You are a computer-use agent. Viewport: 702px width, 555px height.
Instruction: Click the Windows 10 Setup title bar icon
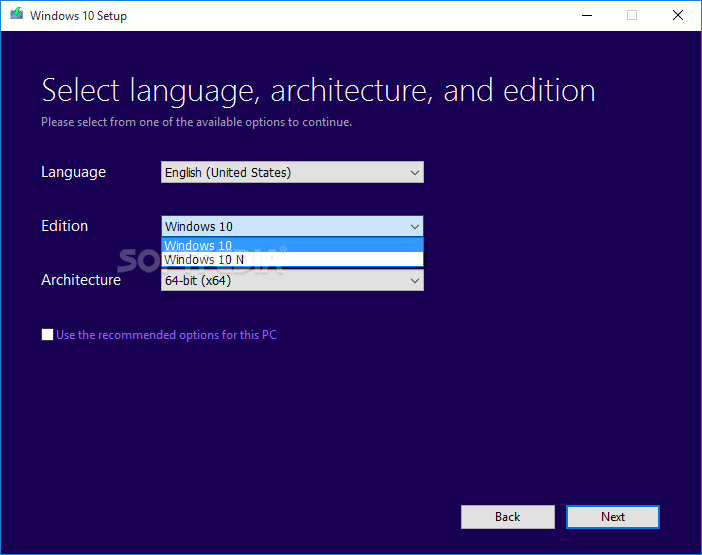coord(17,14)
